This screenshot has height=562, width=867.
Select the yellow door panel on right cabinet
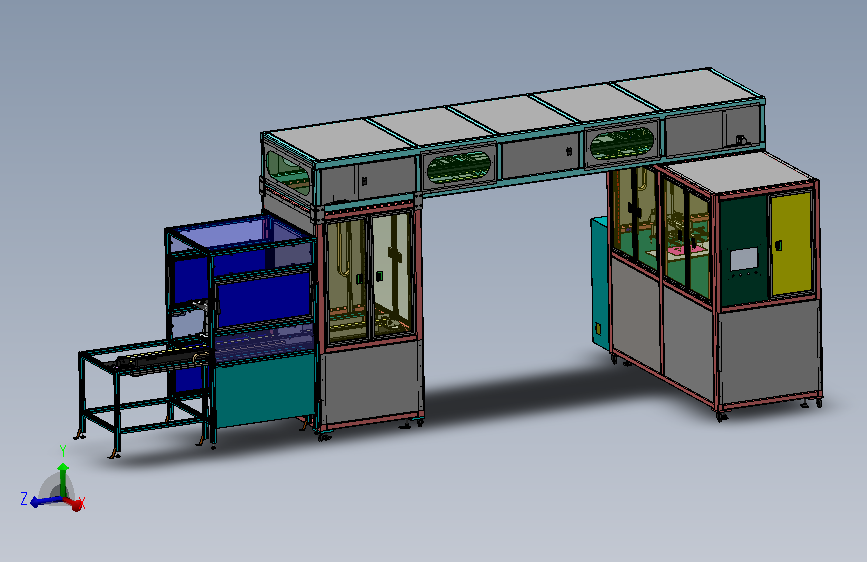coord(791,244)
